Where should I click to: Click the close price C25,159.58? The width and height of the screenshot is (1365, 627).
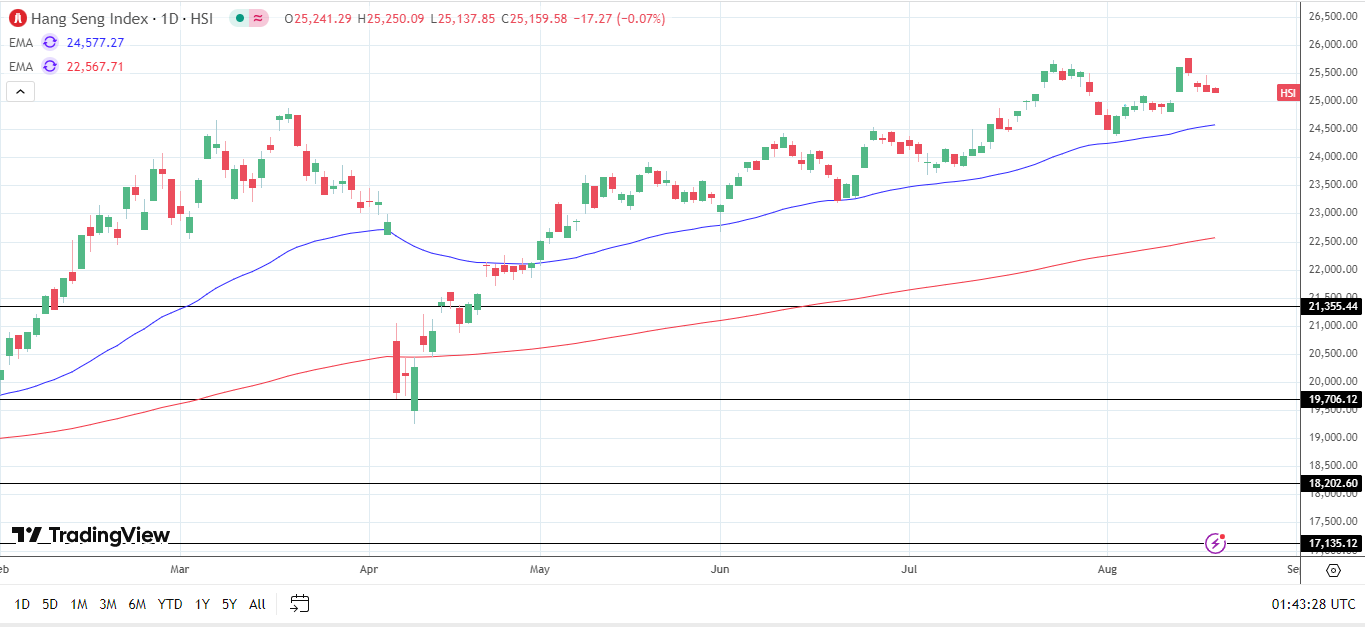[534, 18]
